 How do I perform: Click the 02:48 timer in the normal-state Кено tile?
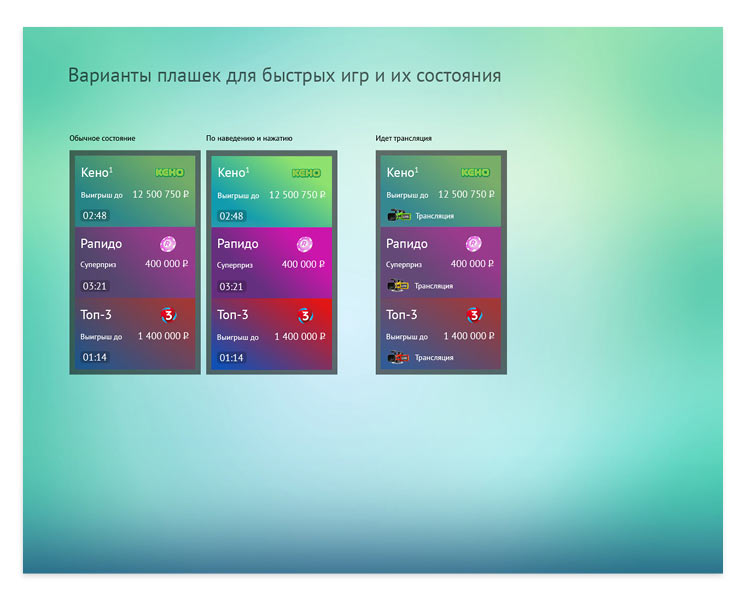tap(95, 215)
